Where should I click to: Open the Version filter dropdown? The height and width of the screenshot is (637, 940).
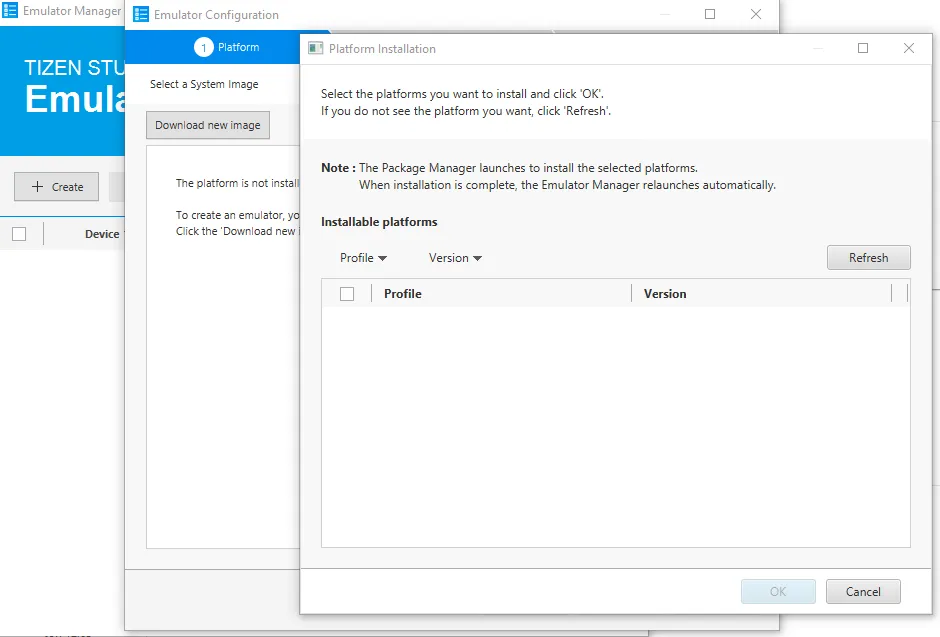pyautogui.click(x=455, y=258)
